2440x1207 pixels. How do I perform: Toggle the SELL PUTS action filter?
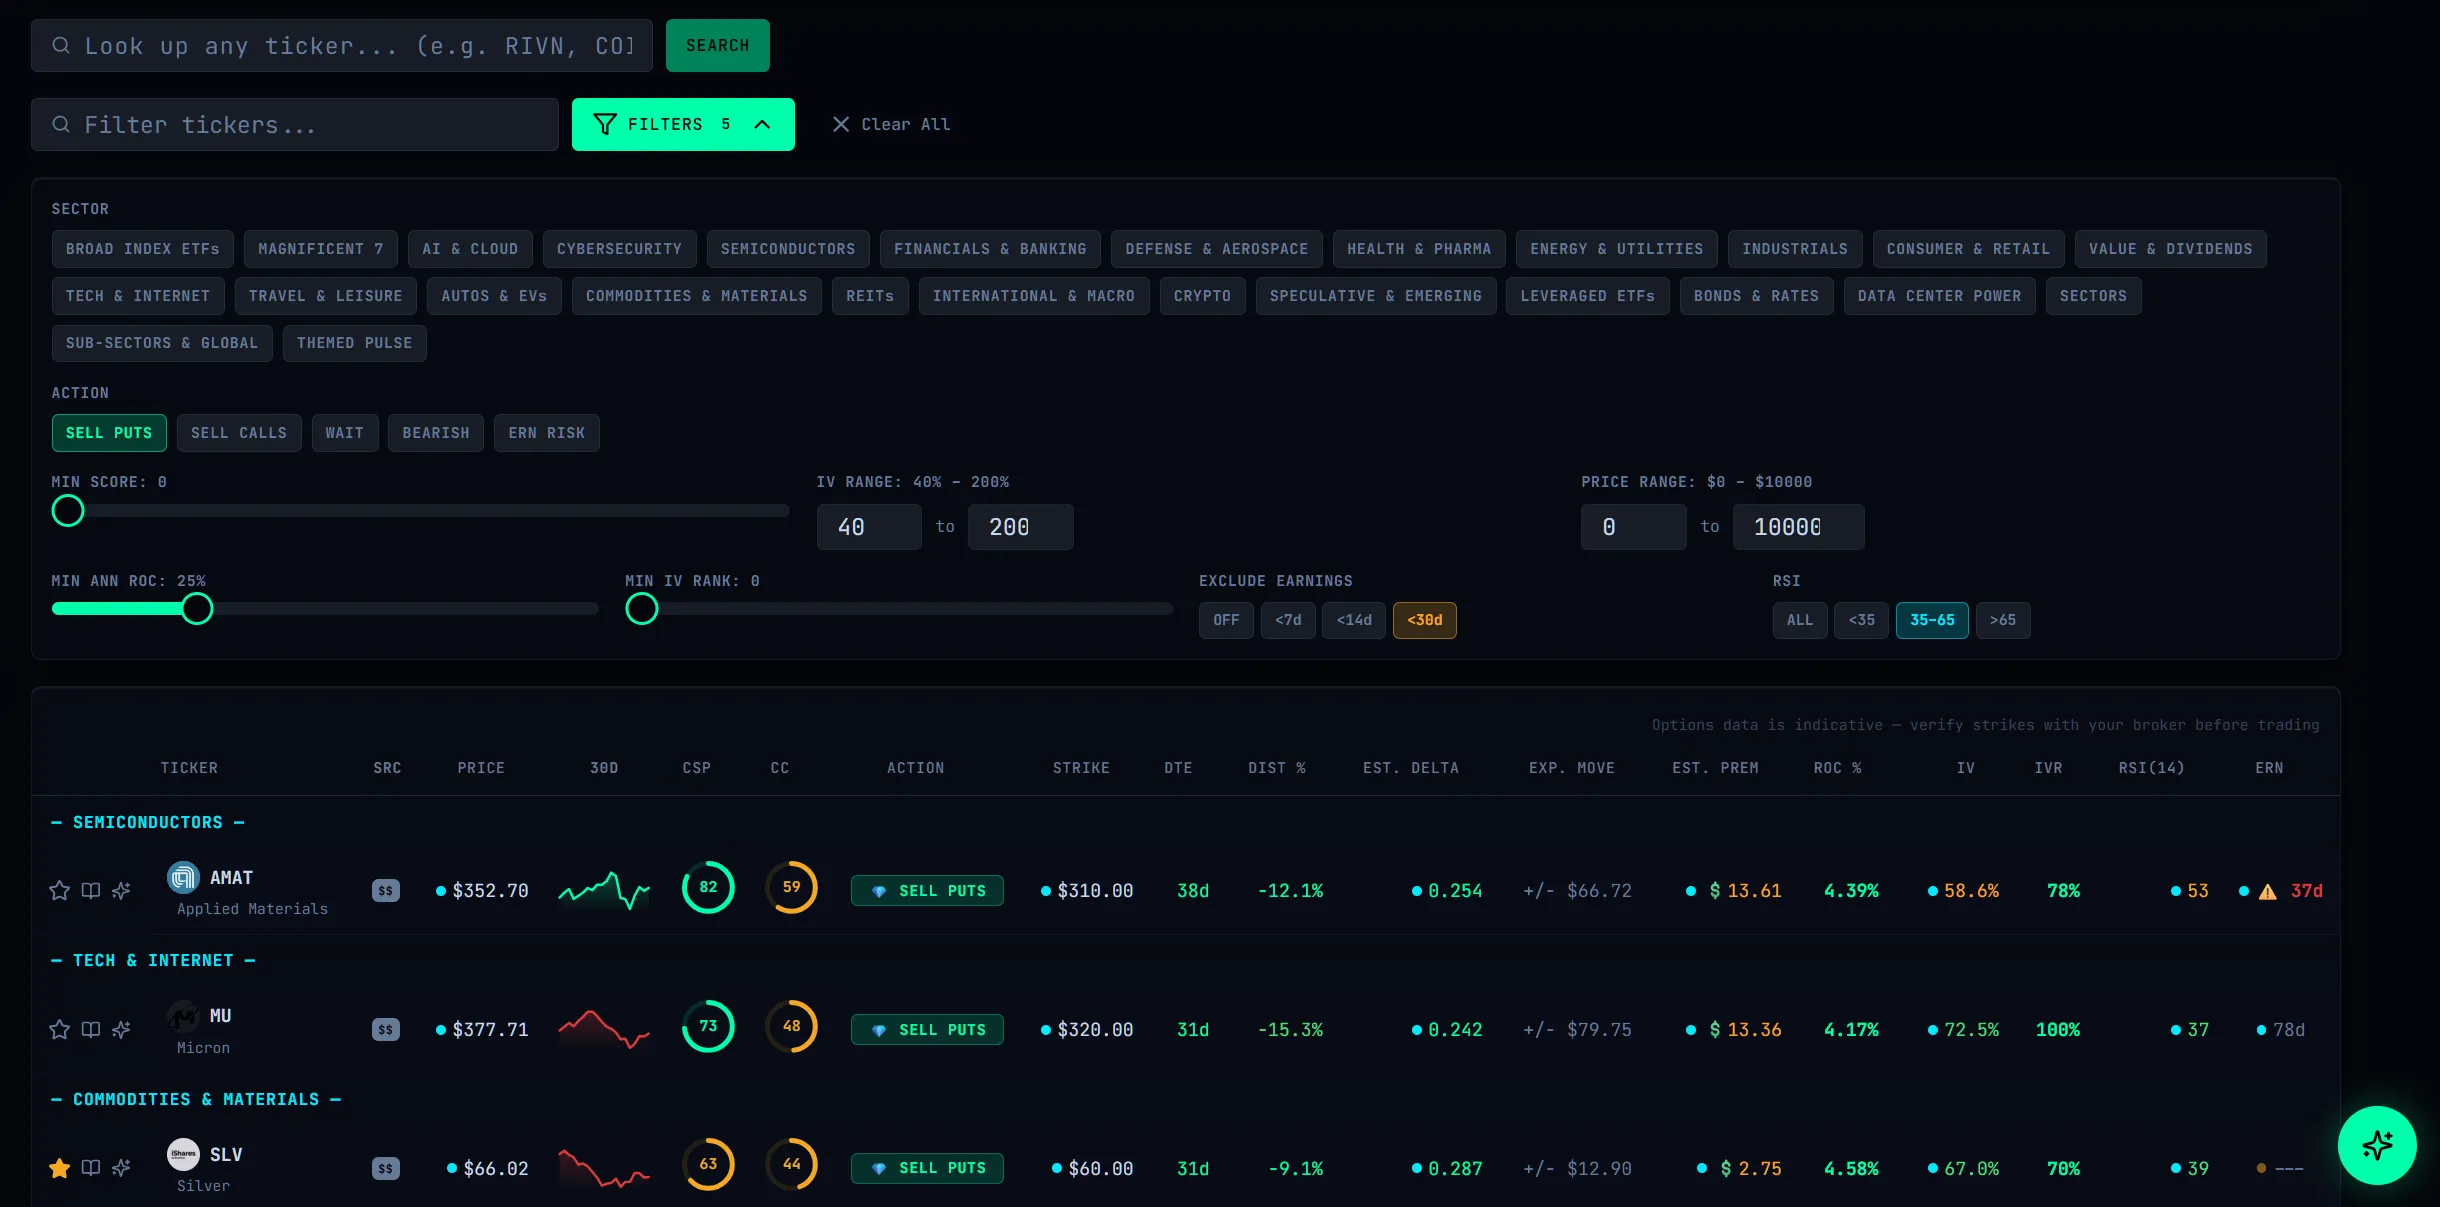click(109, 433)
